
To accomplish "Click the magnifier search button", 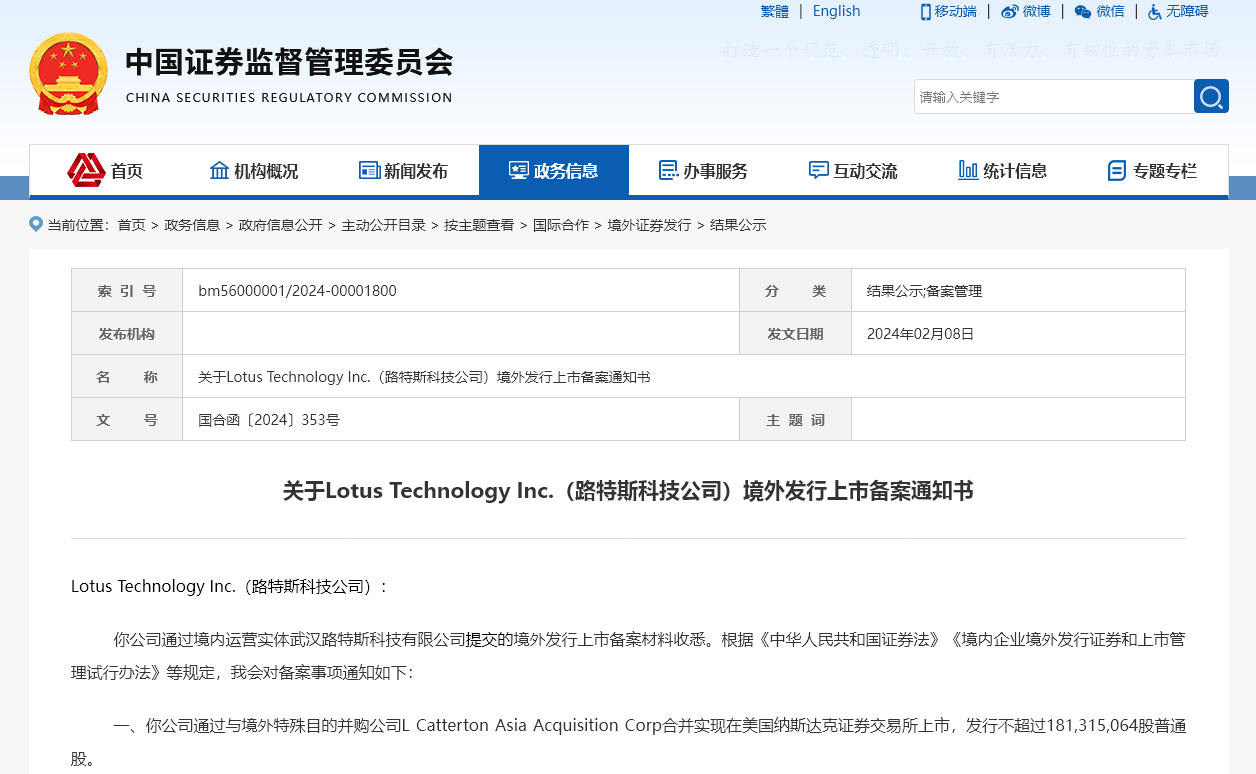I will (x=1211, y=96).
